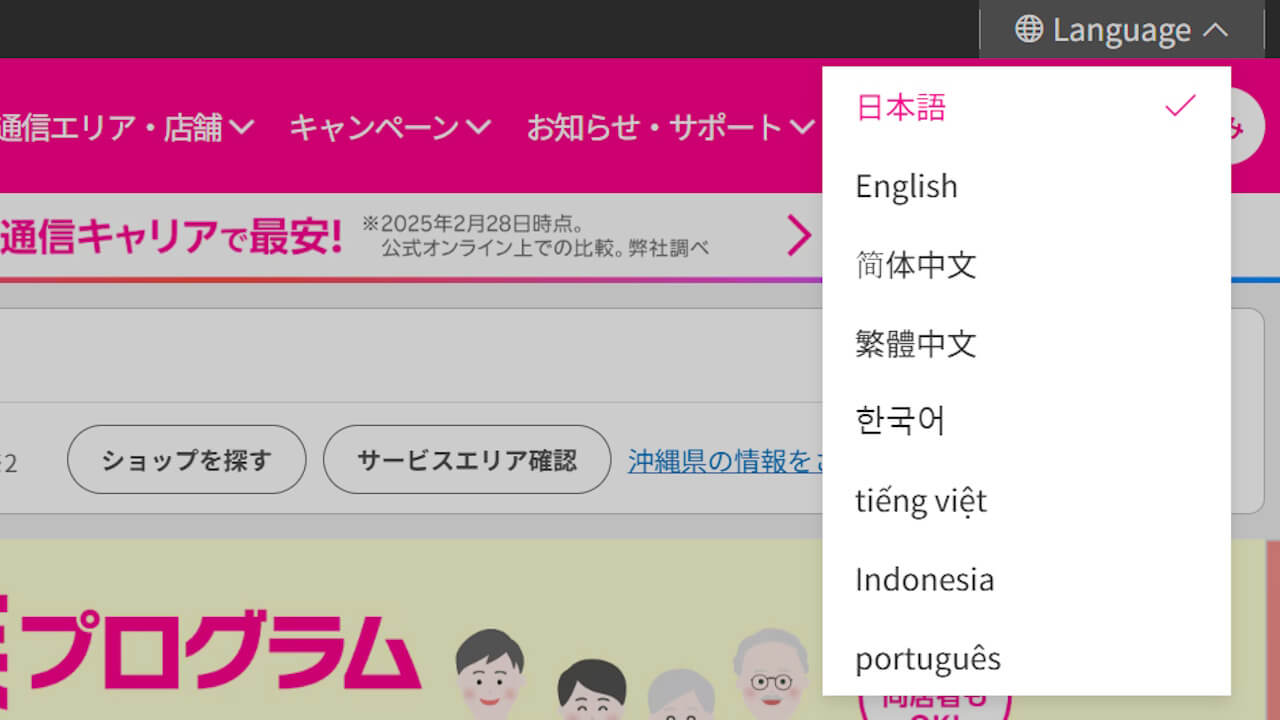Click the checkmark next to 日本語
This screenshot has width=1280, height=720.
[x=1180, y=106]
